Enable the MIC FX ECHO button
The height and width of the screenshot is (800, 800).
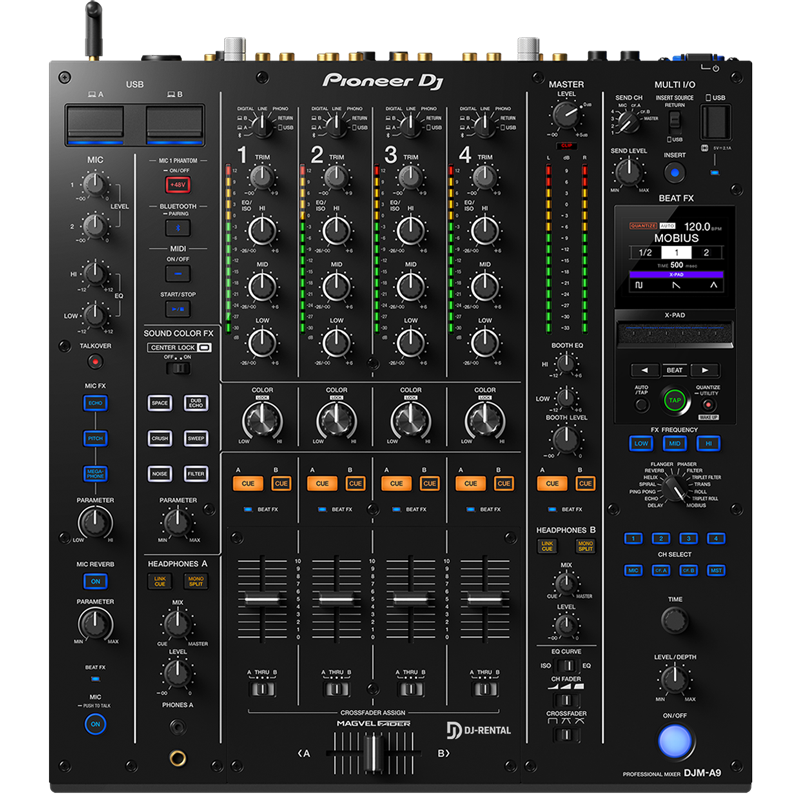(x=95, y=403)
